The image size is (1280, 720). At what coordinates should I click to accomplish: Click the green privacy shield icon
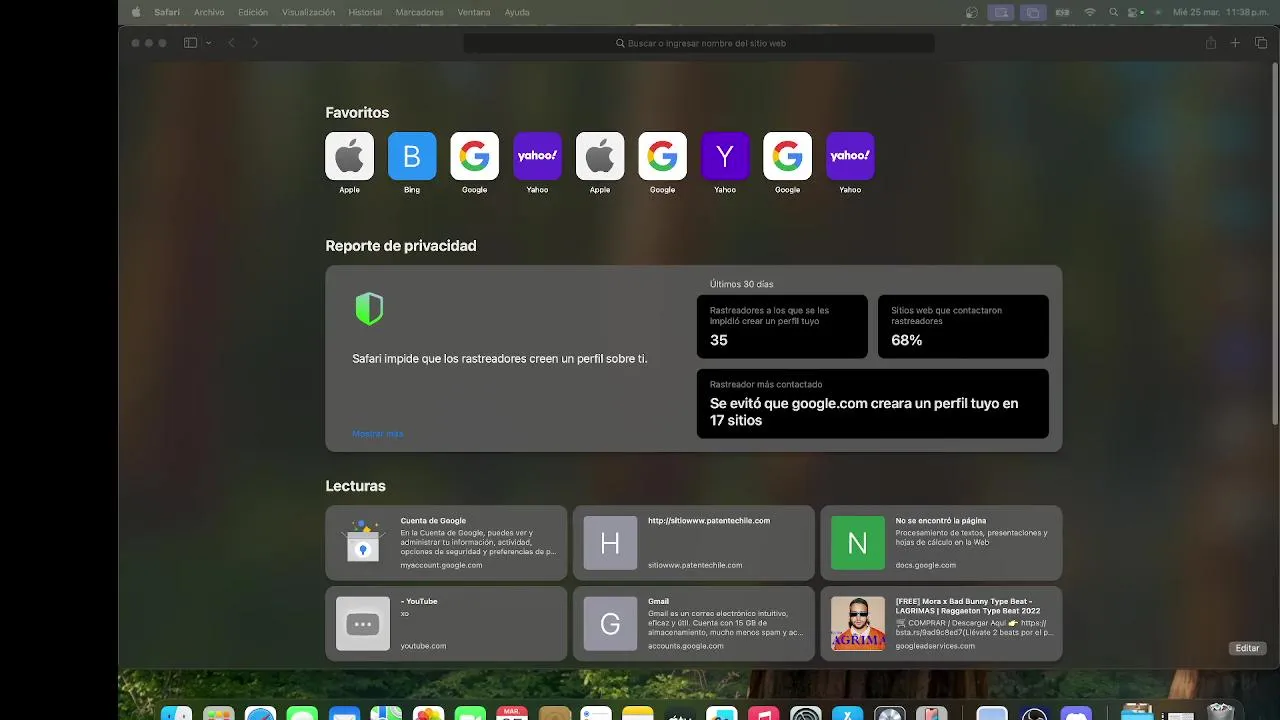369,309
